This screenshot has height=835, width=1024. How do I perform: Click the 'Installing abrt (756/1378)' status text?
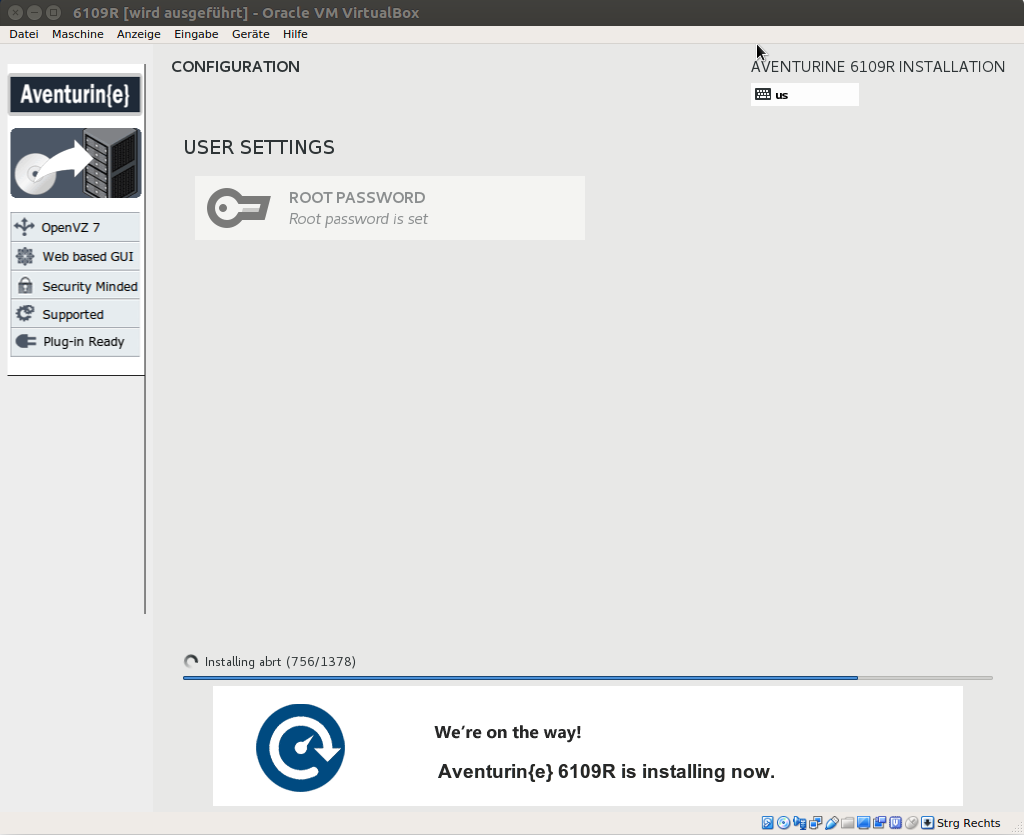tap(280, 661)
